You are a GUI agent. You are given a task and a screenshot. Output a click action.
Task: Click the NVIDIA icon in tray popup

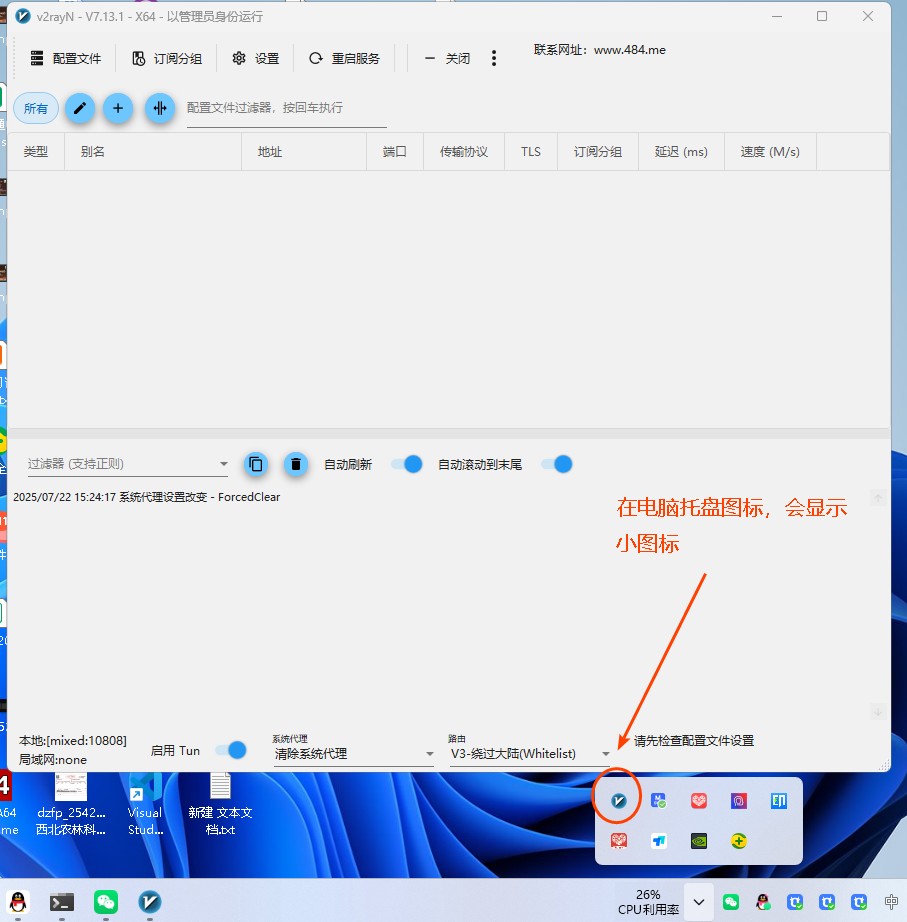tap(699, 841)
